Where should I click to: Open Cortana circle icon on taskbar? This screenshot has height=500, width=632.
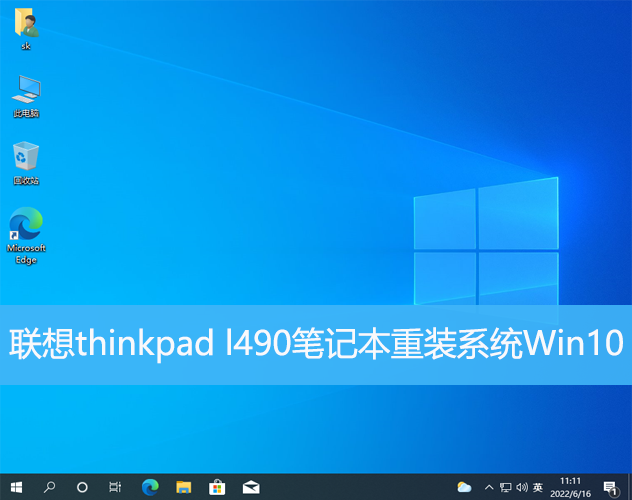pyautogui.click(x=82, y=487)
